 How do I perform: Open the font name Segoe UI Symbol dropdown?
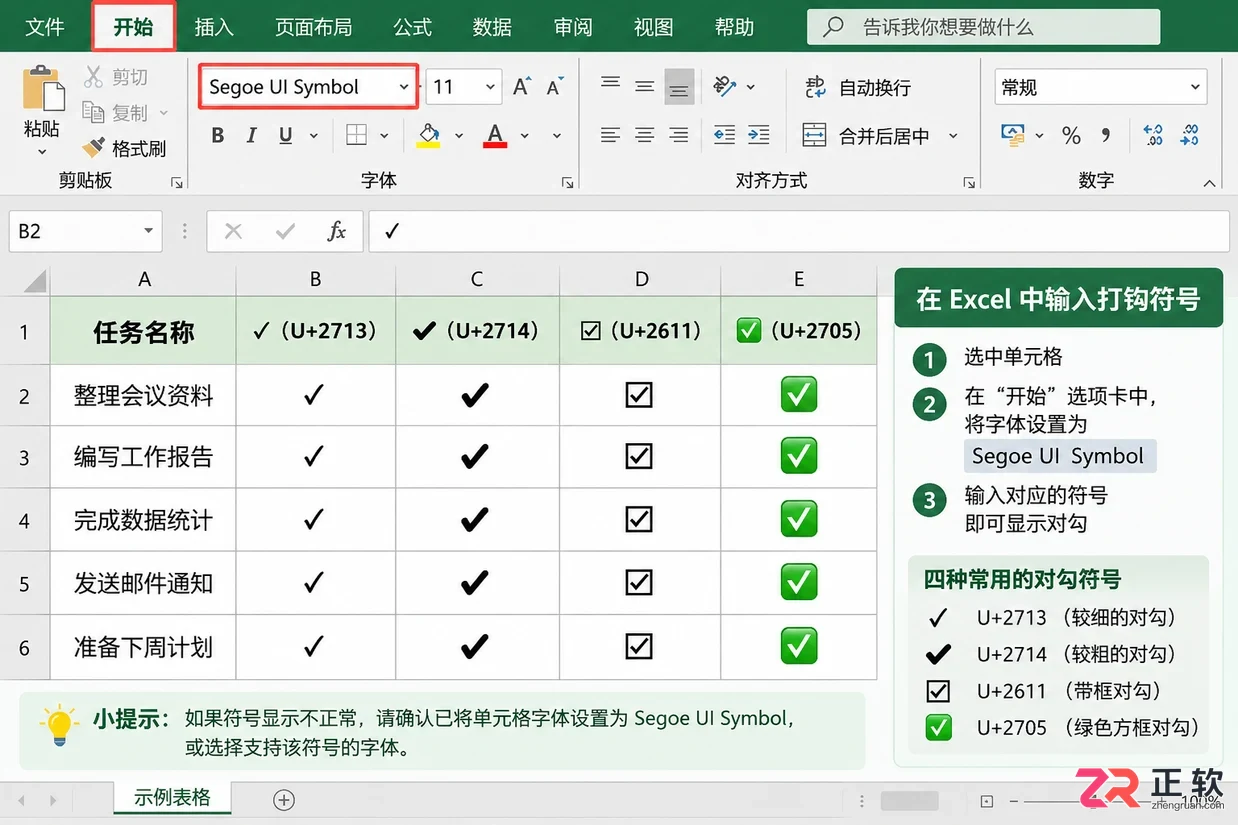click(404, 87)
